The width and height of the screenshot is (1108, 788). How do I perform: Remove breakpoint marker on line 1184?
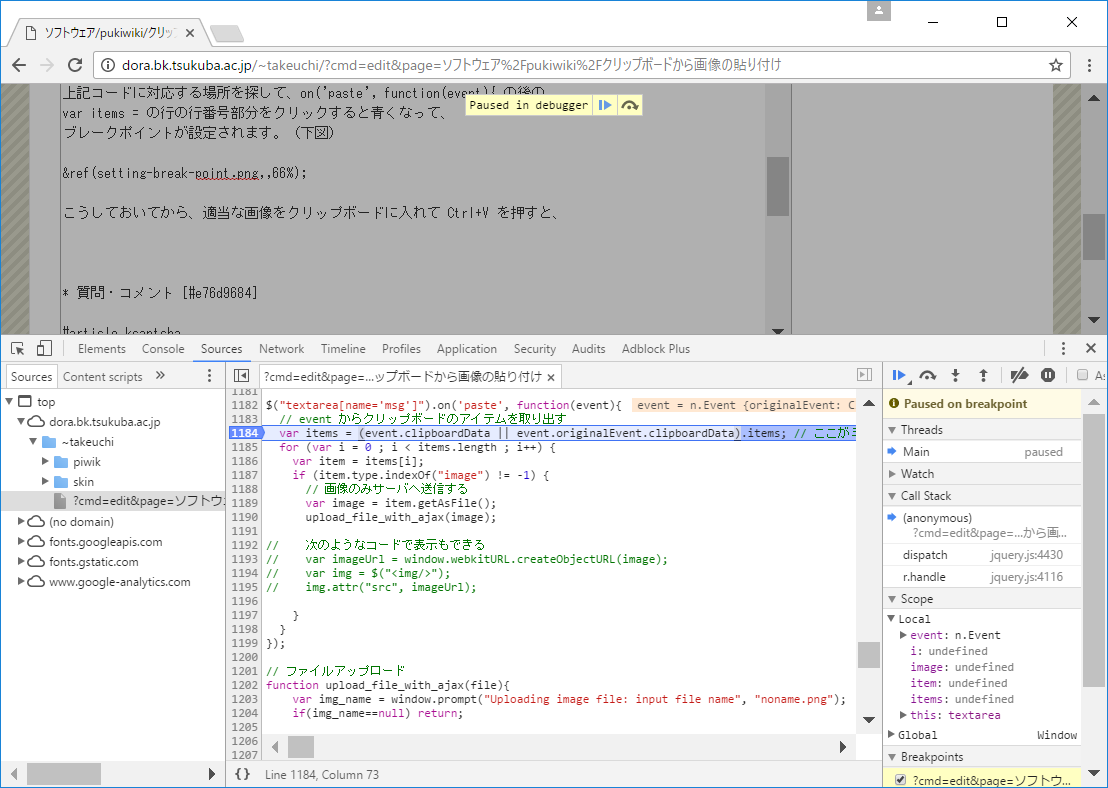coord(244,433)
